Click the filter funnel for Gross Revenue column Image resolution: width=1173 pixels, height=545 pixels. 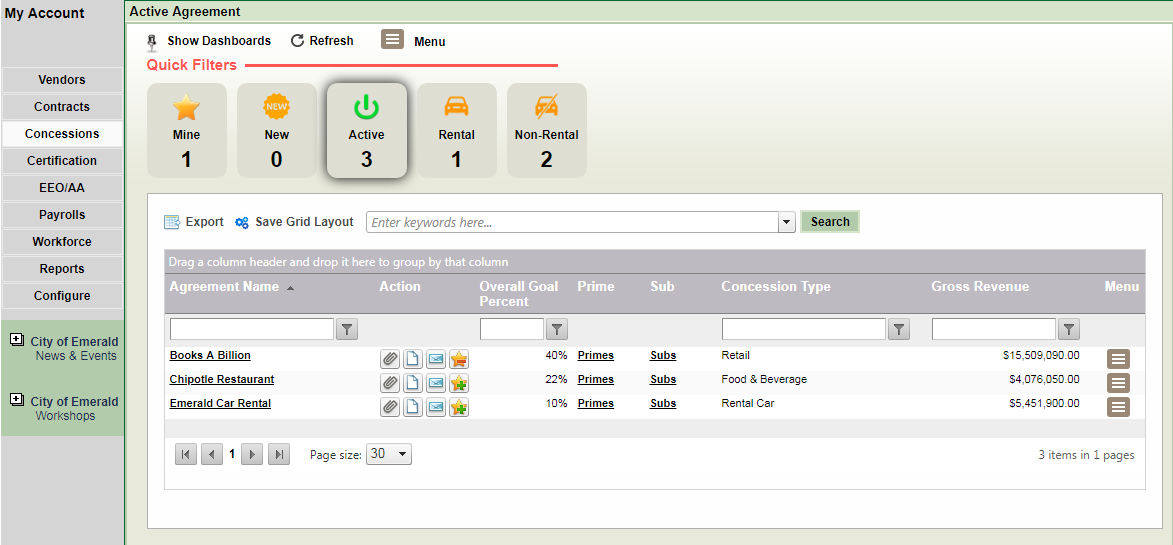coord(1069,329)
